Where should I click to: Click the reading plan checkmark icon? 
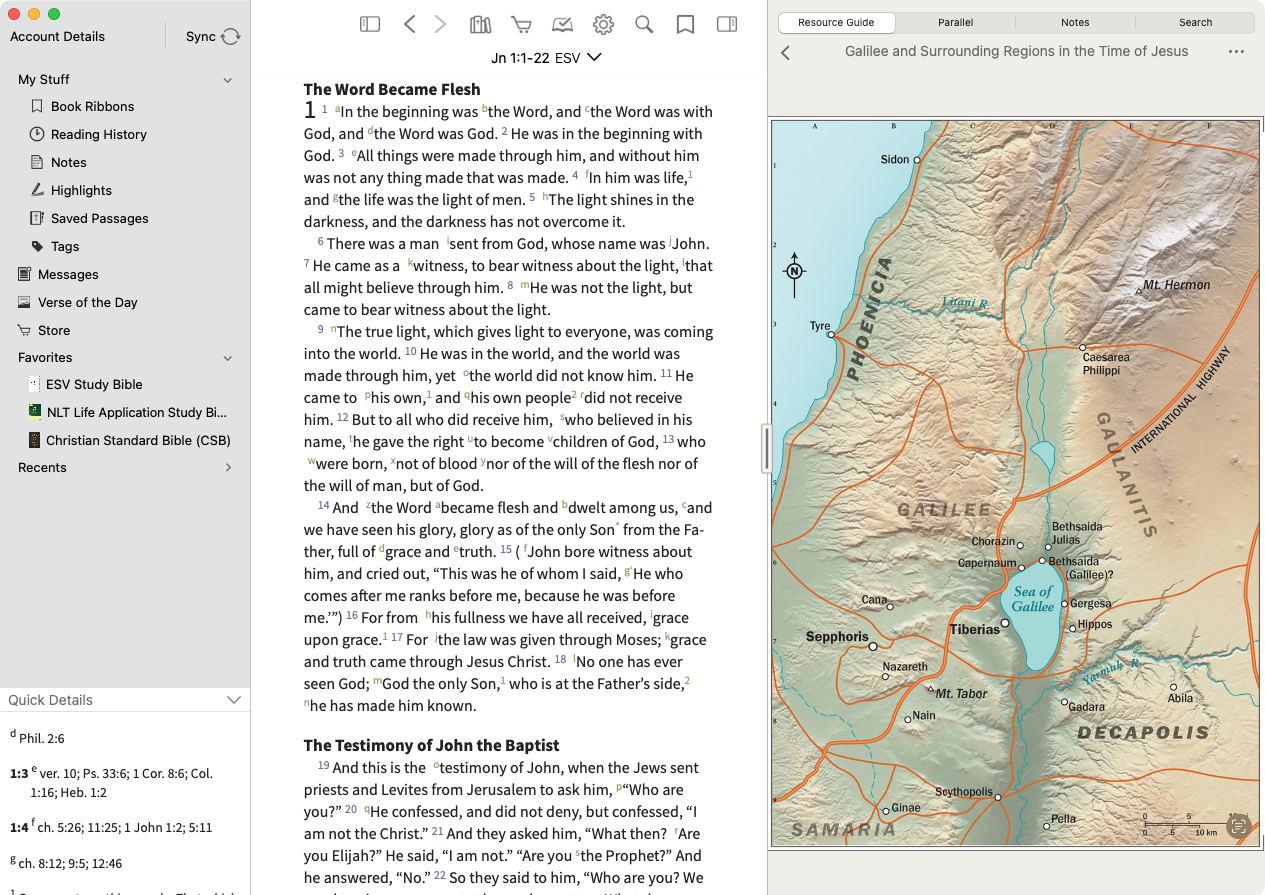(562, 24)
